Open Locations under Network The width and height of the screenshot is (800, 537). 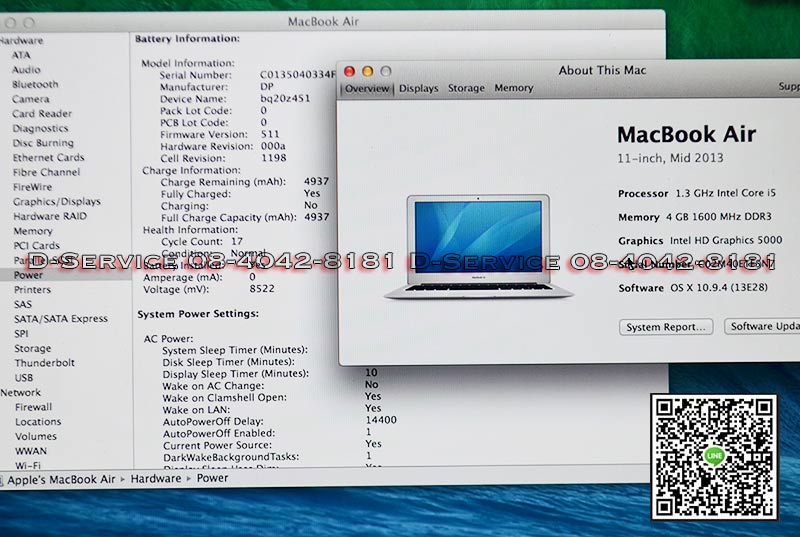tap(38, 422)
